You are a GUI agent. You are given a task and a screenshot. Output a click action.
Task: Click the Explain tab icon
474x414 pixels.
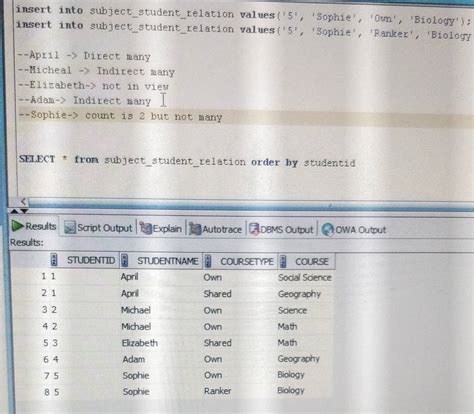coord(146,228)
